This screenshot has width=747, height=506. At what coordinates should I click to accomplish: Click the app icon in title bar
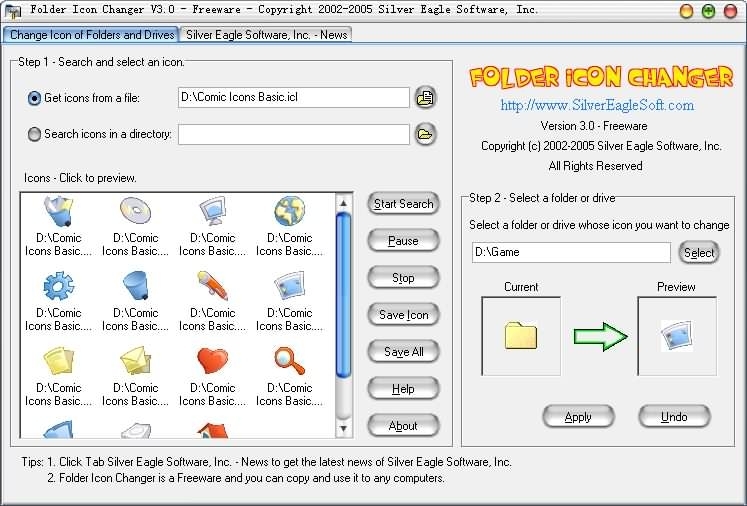click(x=13, y=10)
